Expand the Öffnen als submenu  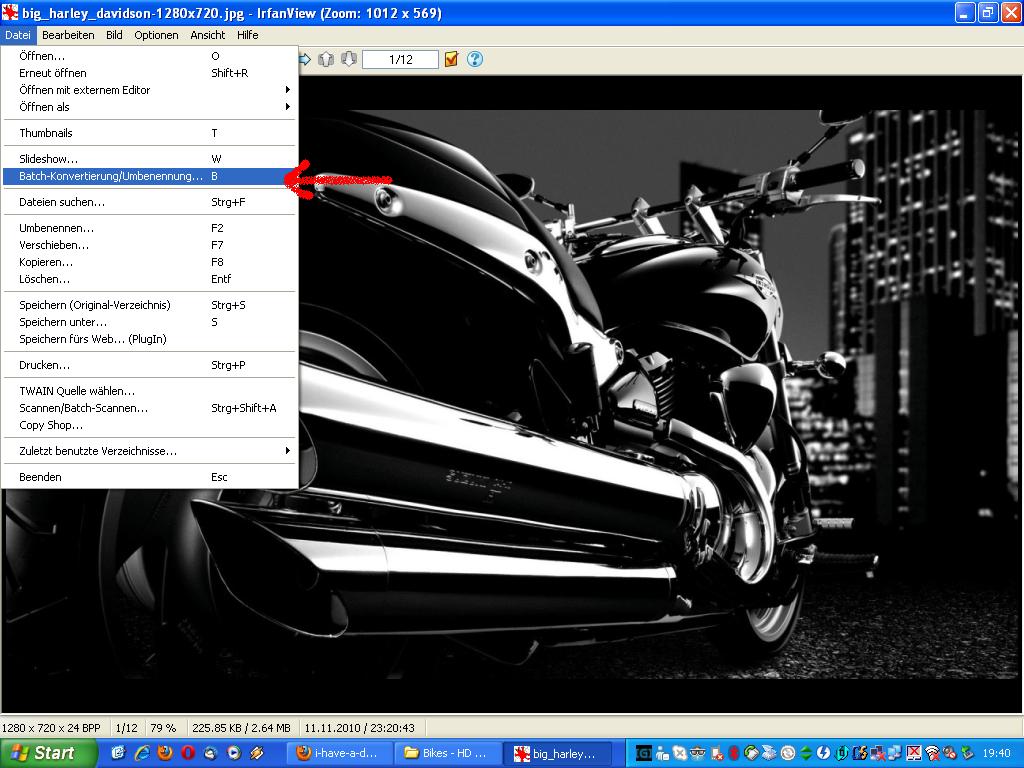(x=150, y=107)
